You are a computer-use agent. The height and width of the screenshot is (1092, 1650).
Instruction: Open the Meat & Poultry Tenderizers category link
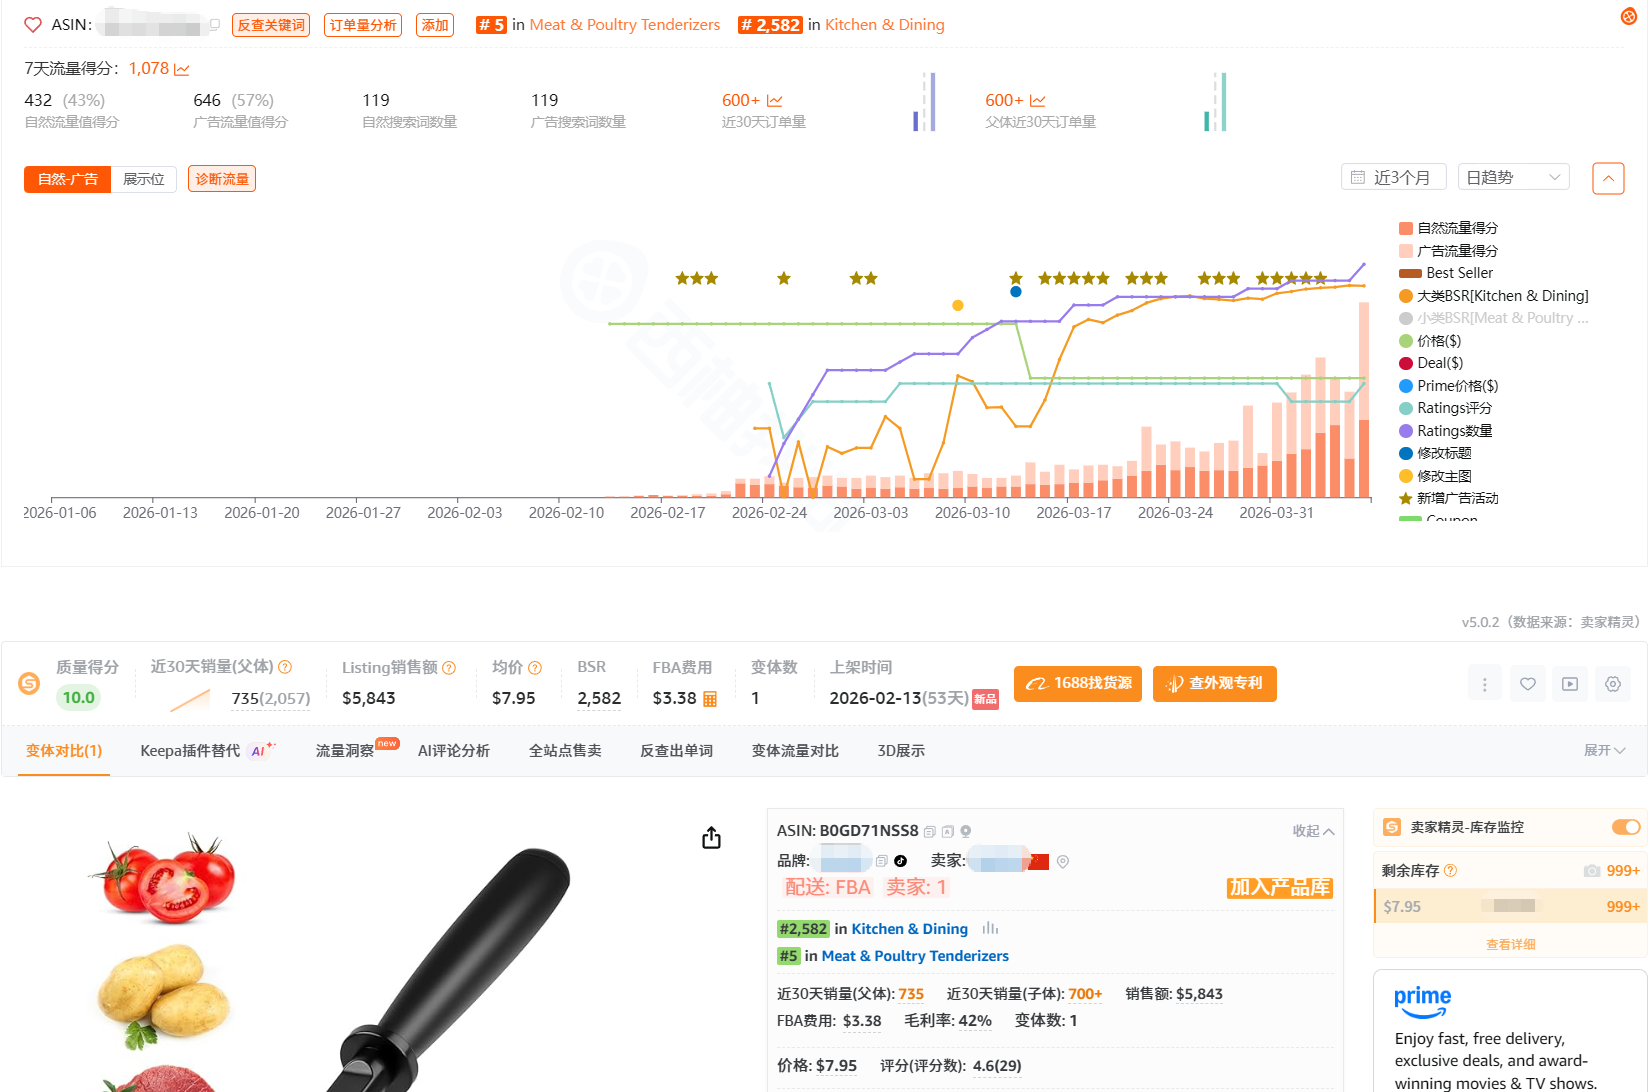click(625, 25)
